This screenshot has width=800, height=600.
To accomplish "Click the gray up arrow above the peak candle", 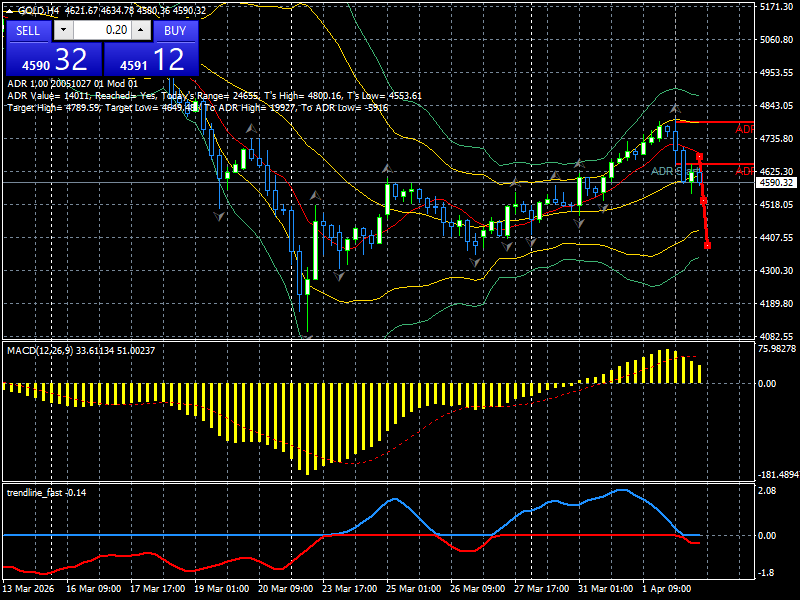I will pyautogui.click(x=675, y=108).
